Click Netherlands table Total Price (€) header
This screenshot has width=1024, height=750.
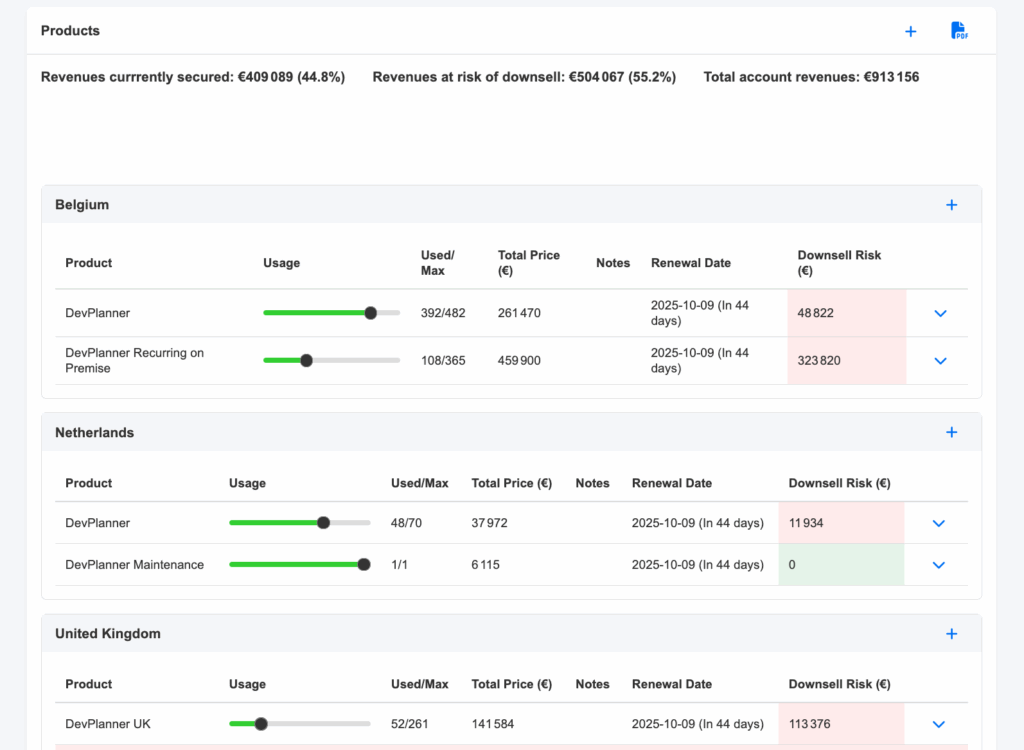(x=512, y=483)
